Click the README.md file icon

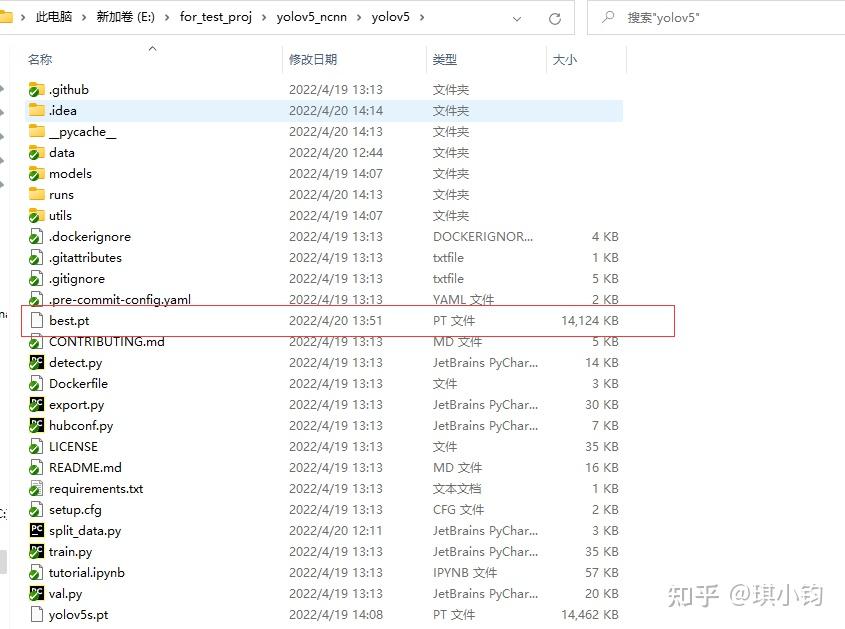click(36, 468)
